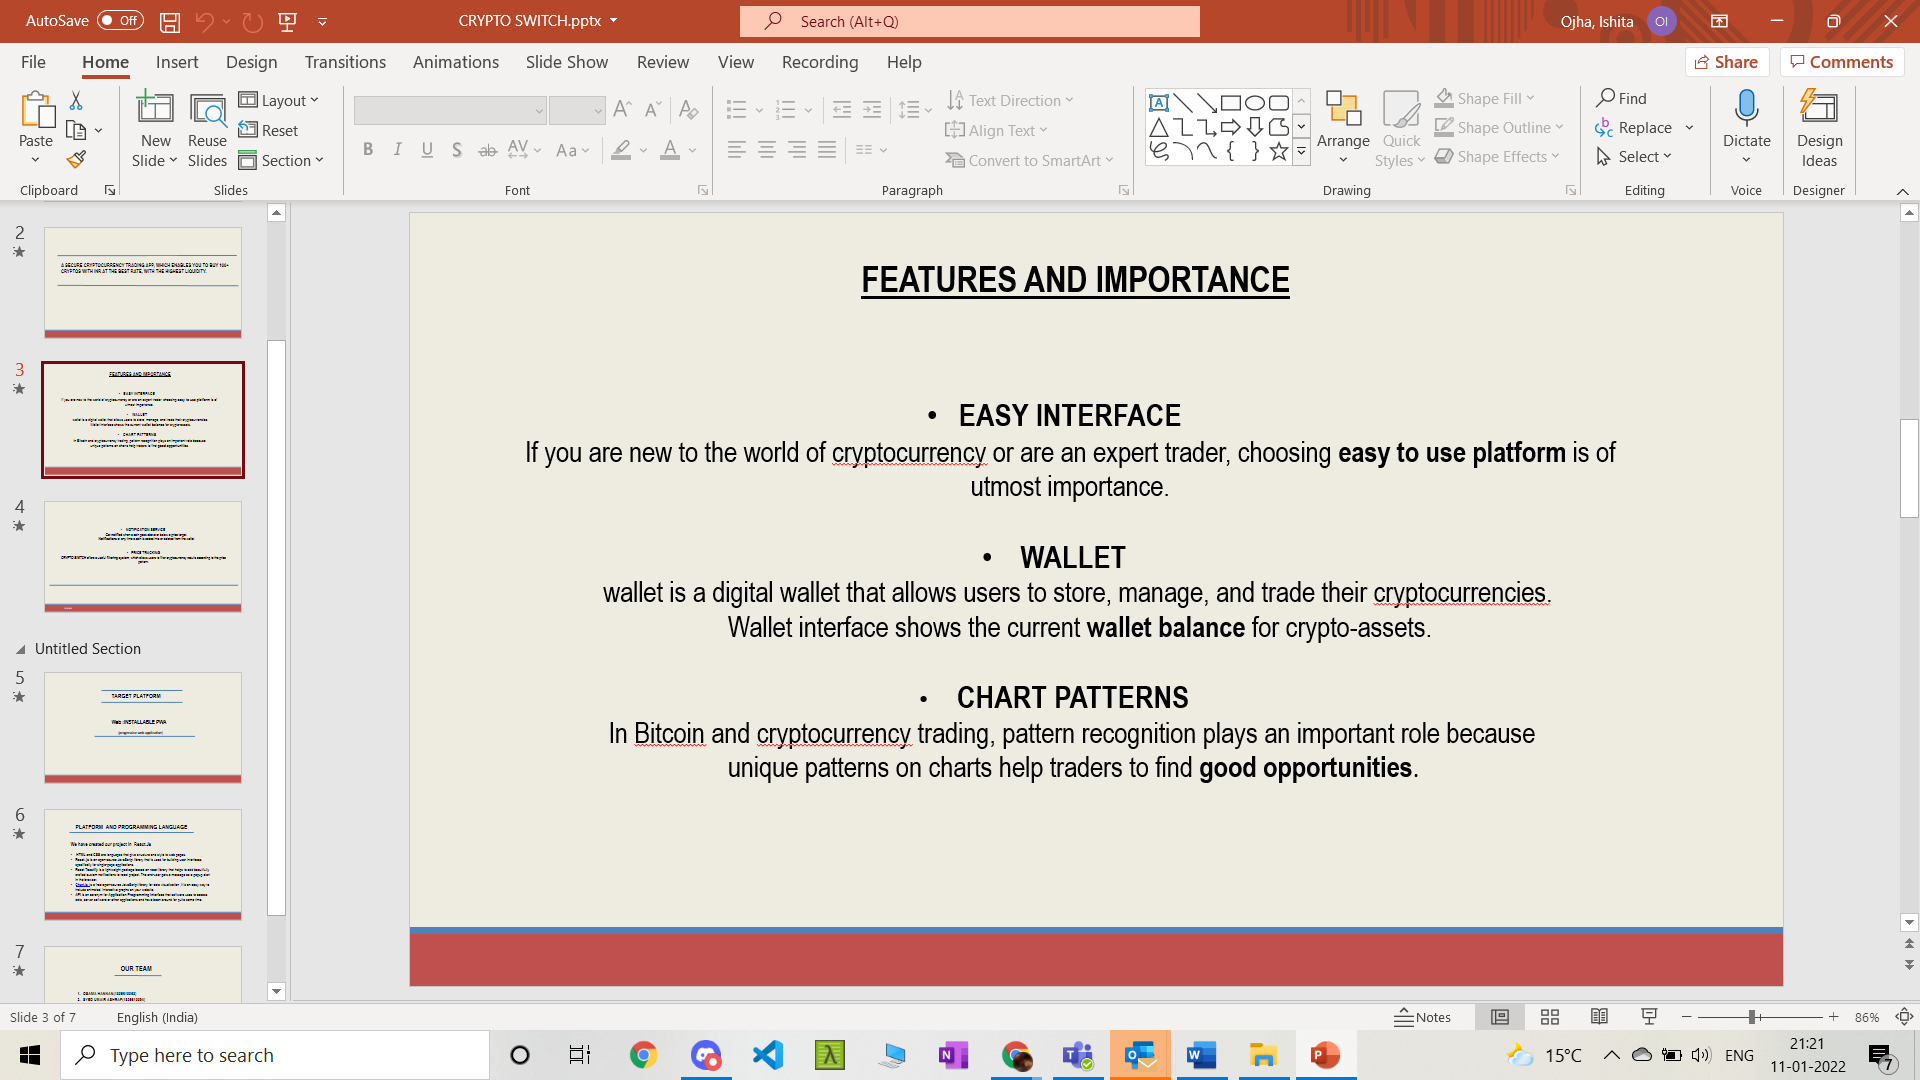Viewport: 1920px width, 1080px height.
Task: Select slide 5 thumbnail Target Platform
Action: point(142,726)
